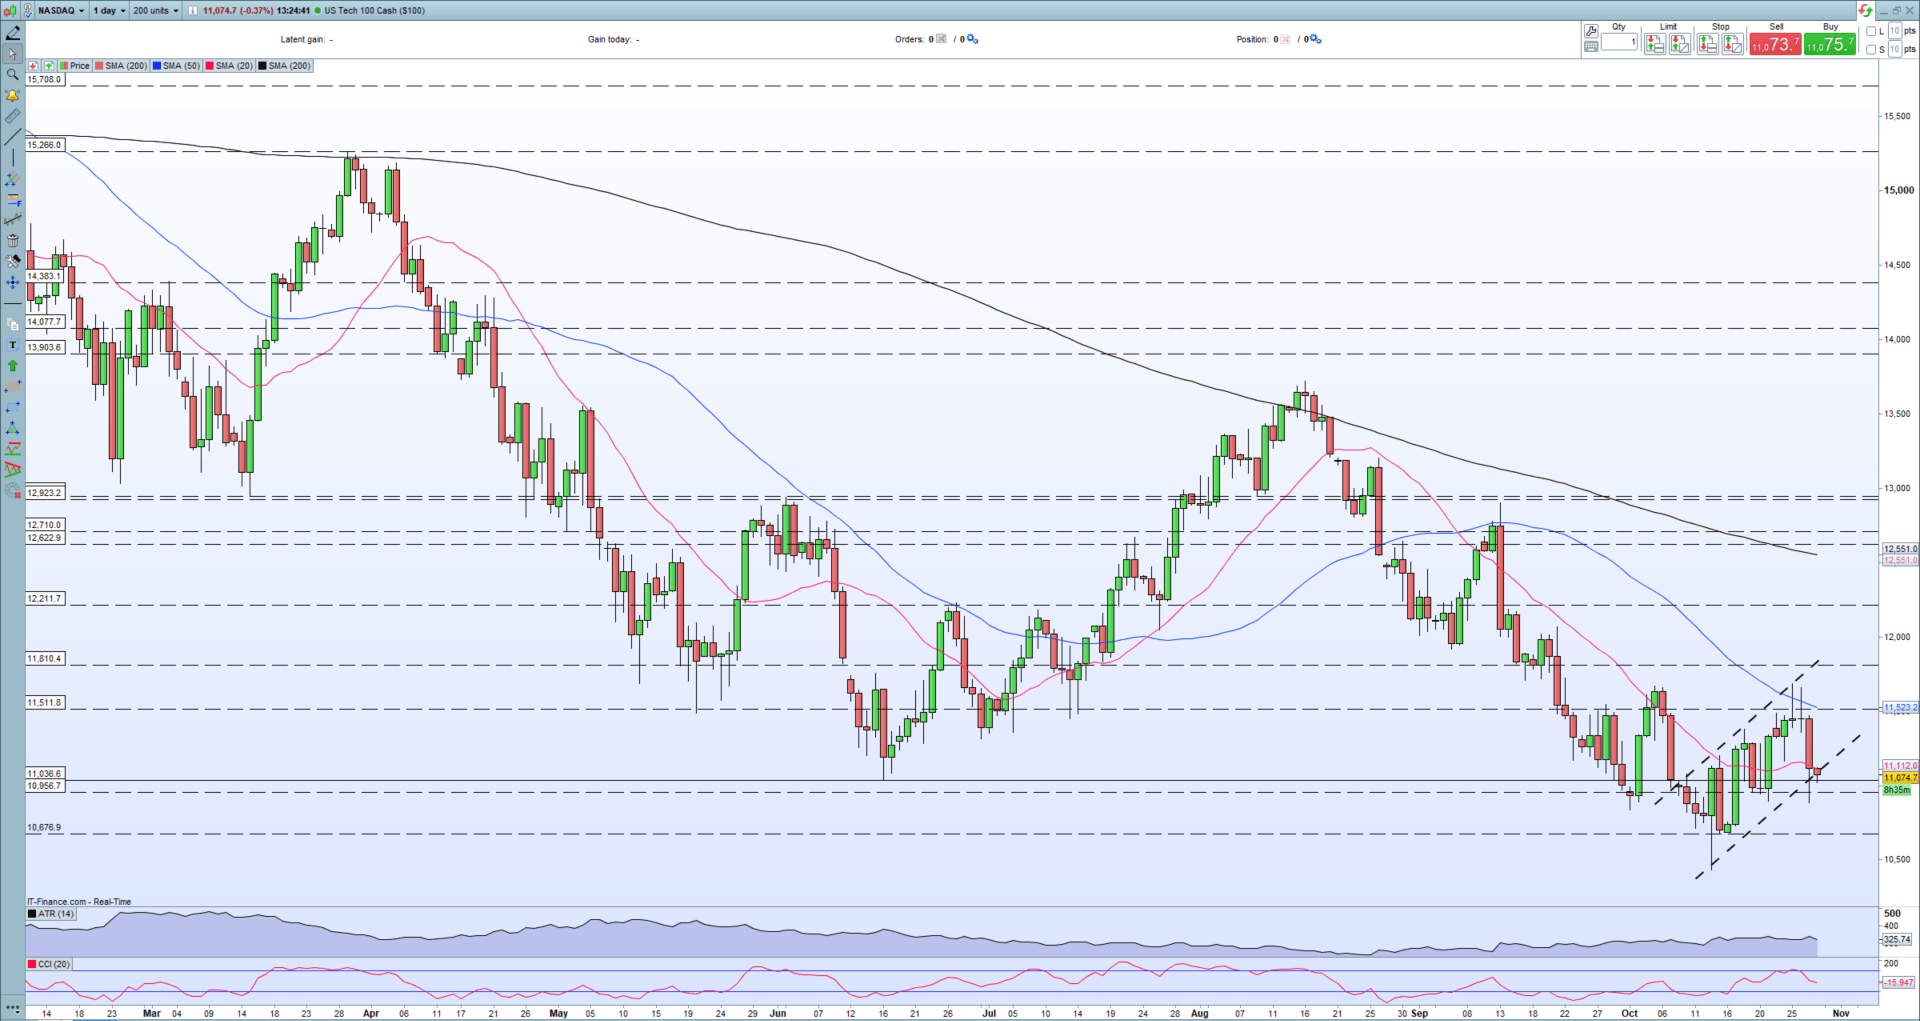Click the red-green refresh arrows icon
The height and width of the screenshot is (1021, 1920).
tap(1865, 10)
